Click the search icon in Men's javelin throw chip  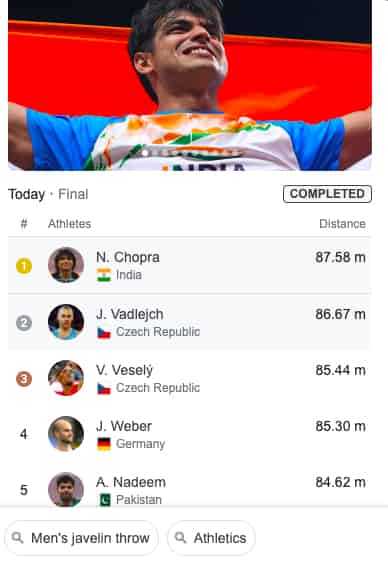(17, 538)
